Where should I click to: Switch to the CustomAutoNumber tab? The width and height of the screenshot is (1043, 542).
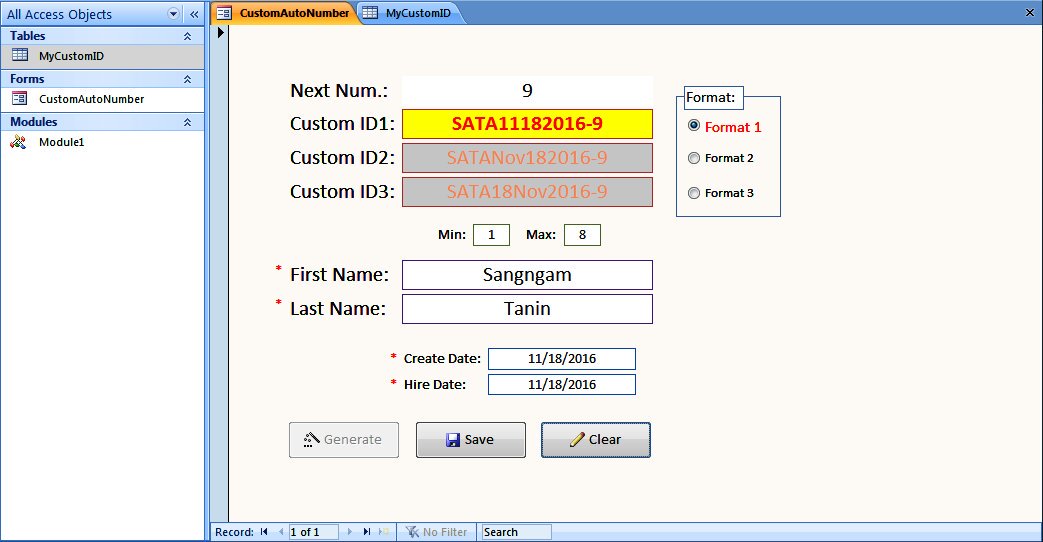click(286, 13)
